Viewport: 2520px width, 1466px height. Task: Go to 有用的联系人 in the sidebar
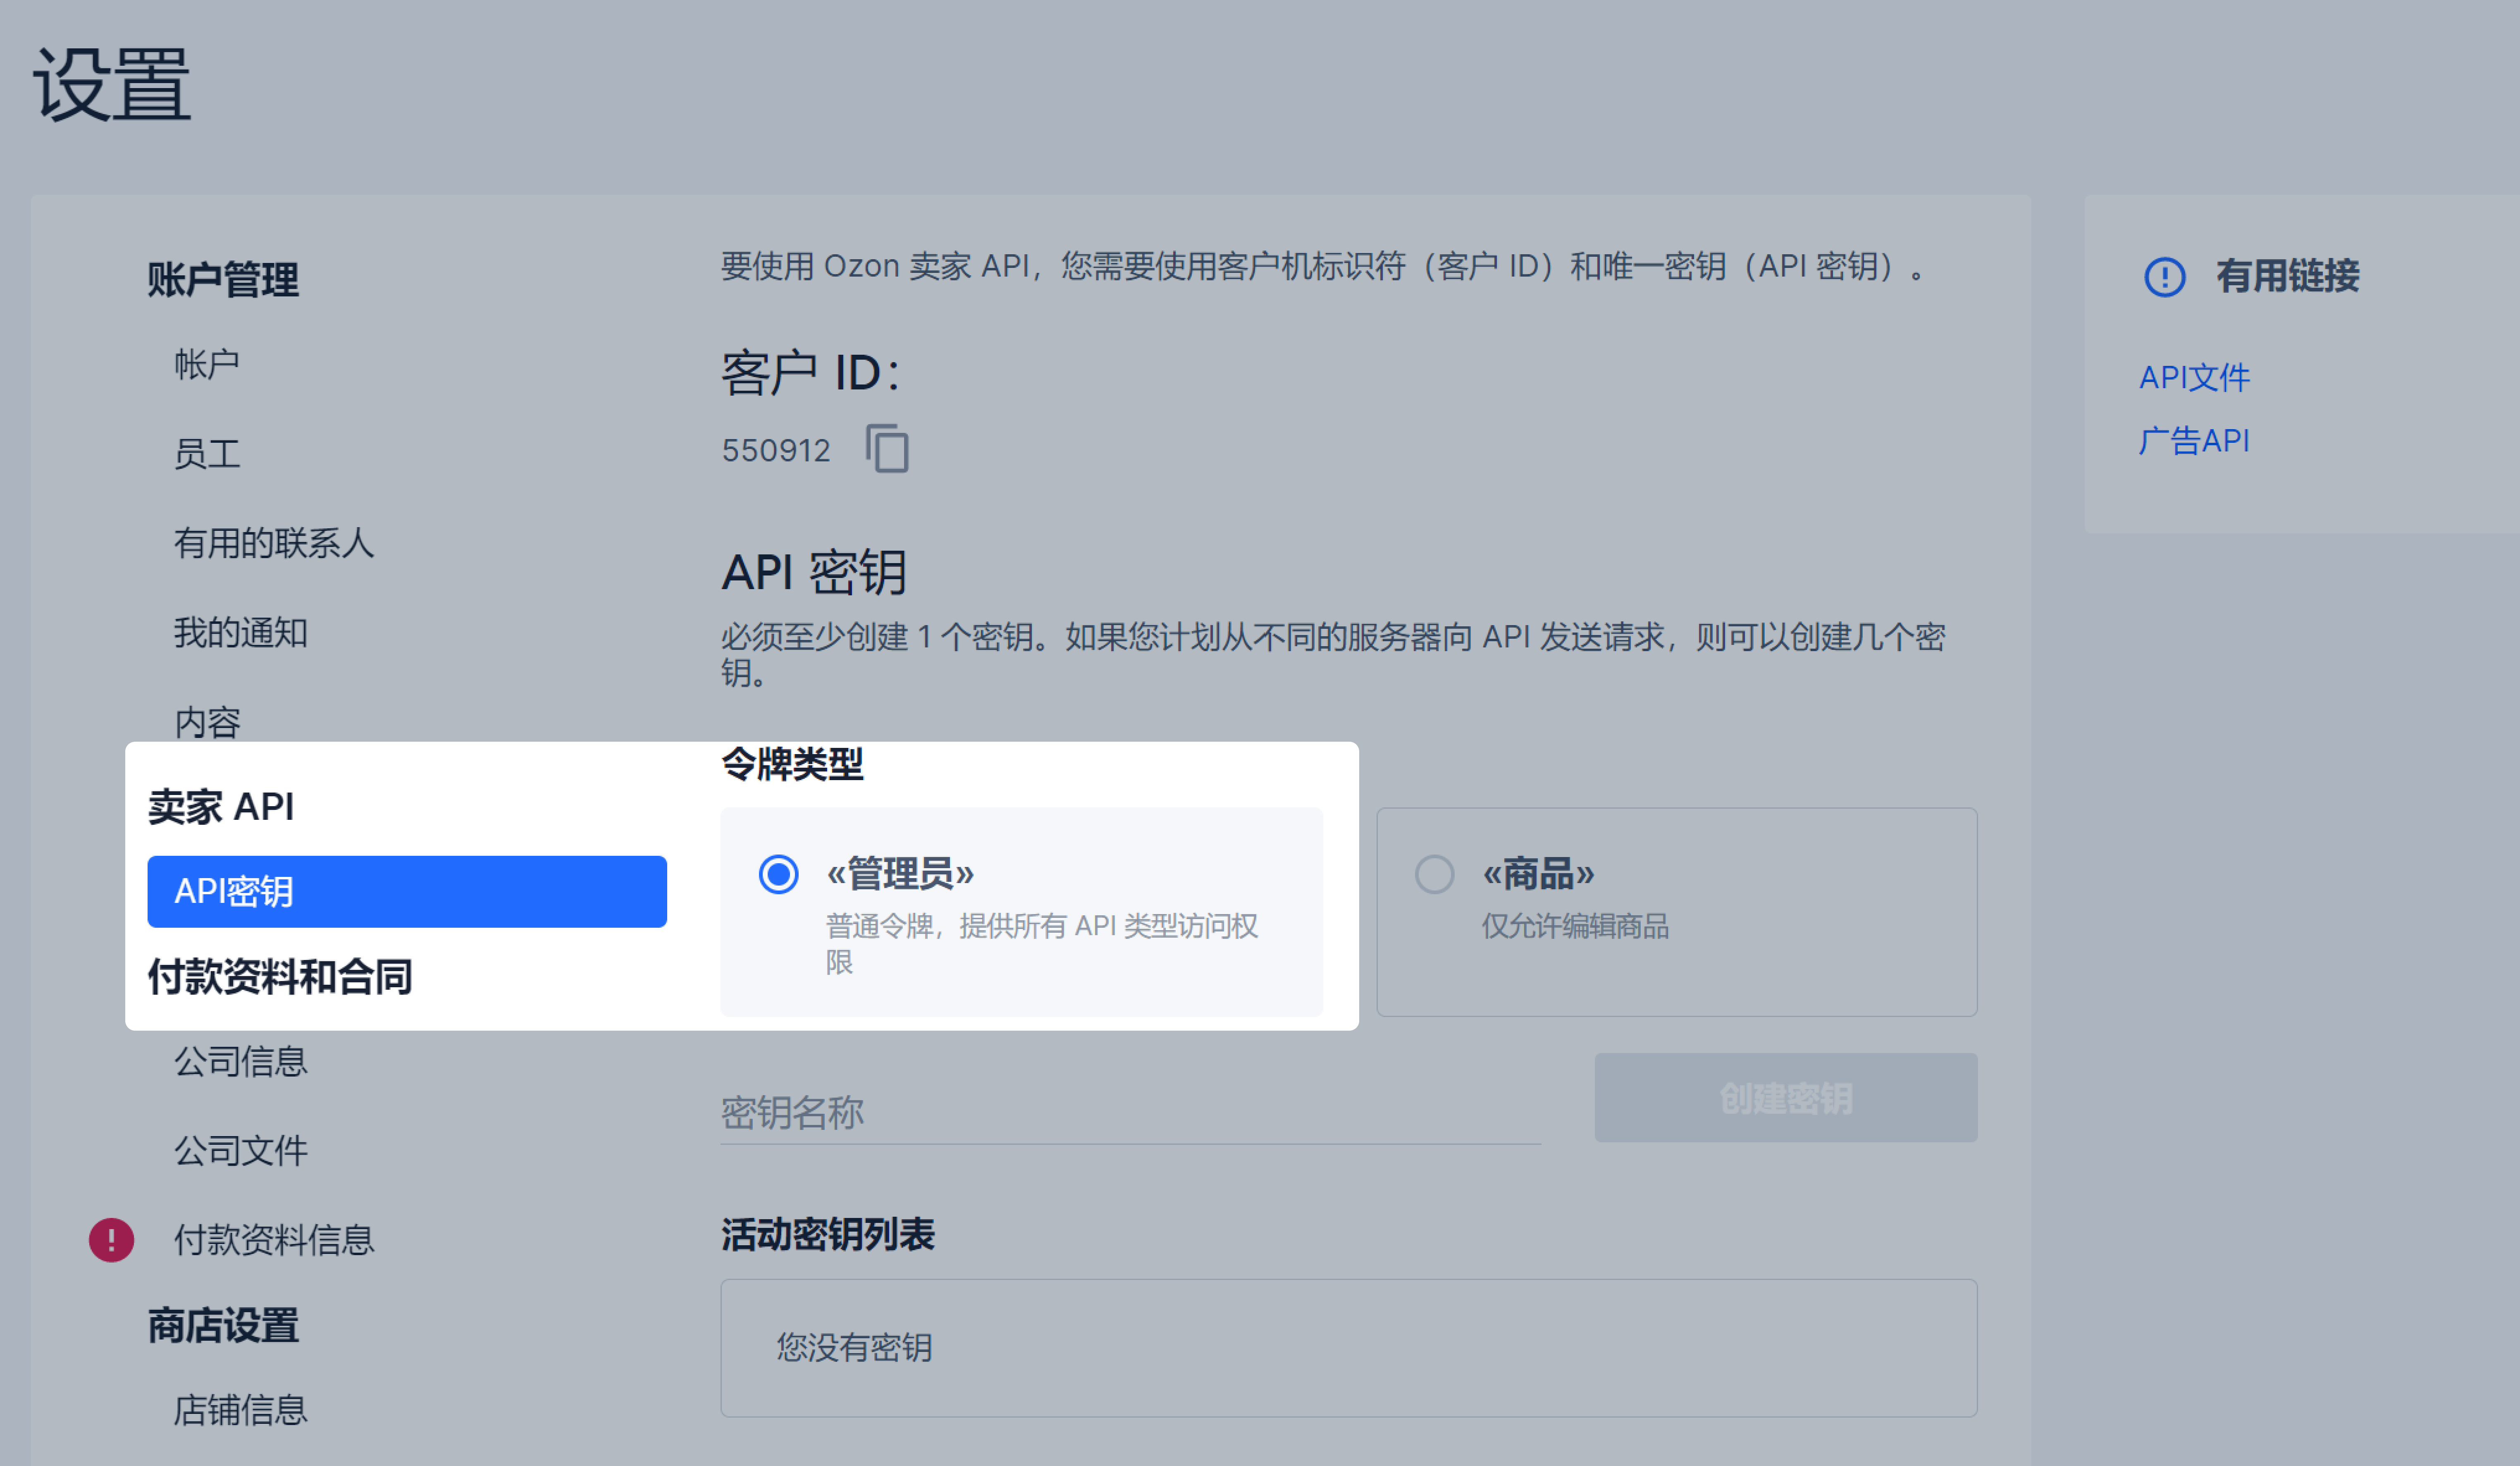[274, 543]
